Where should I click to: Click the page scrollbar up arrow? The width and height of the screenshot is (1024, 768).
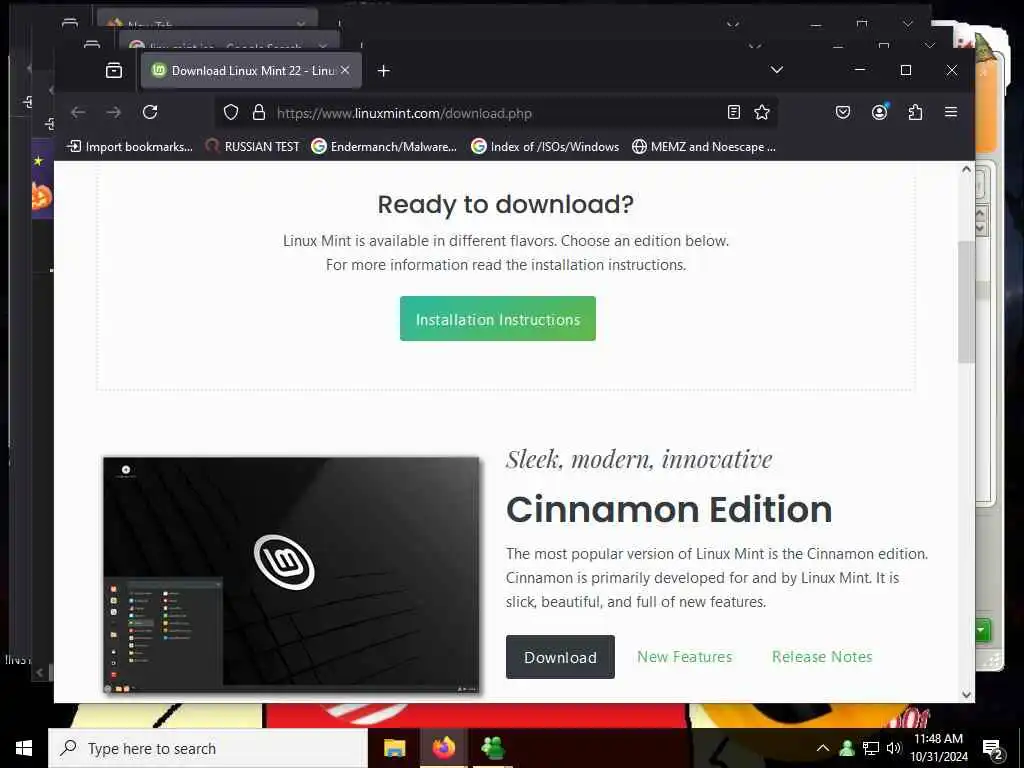coord(966,170)
